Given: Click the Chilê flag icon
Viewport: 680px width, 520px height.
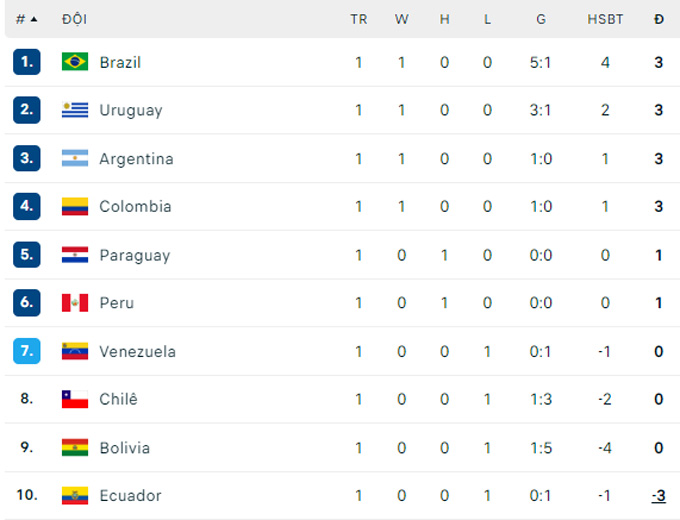Looking at the screenshot, I should 75,399.
